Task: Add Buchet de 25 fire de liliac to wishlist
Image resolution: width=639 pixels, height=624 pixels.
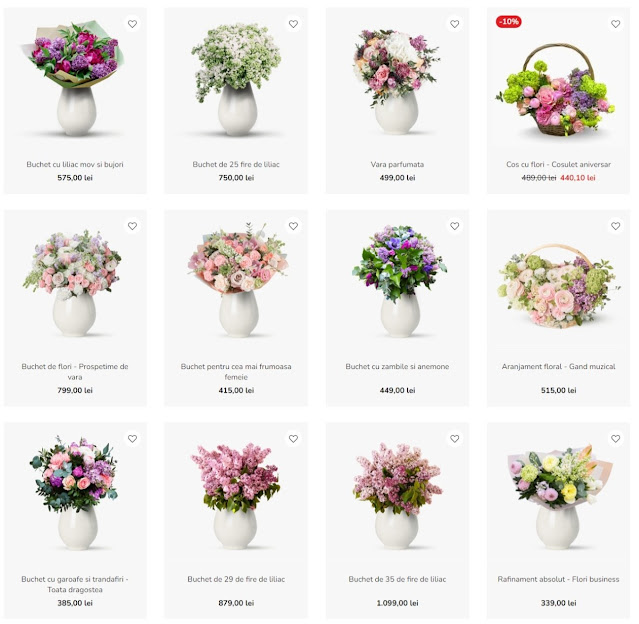Action: [293, 24]
